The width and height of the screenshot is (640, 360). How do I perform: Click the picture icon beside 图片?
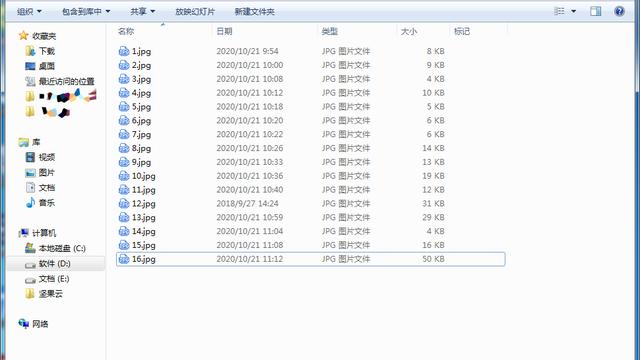(x=30, y=173)
